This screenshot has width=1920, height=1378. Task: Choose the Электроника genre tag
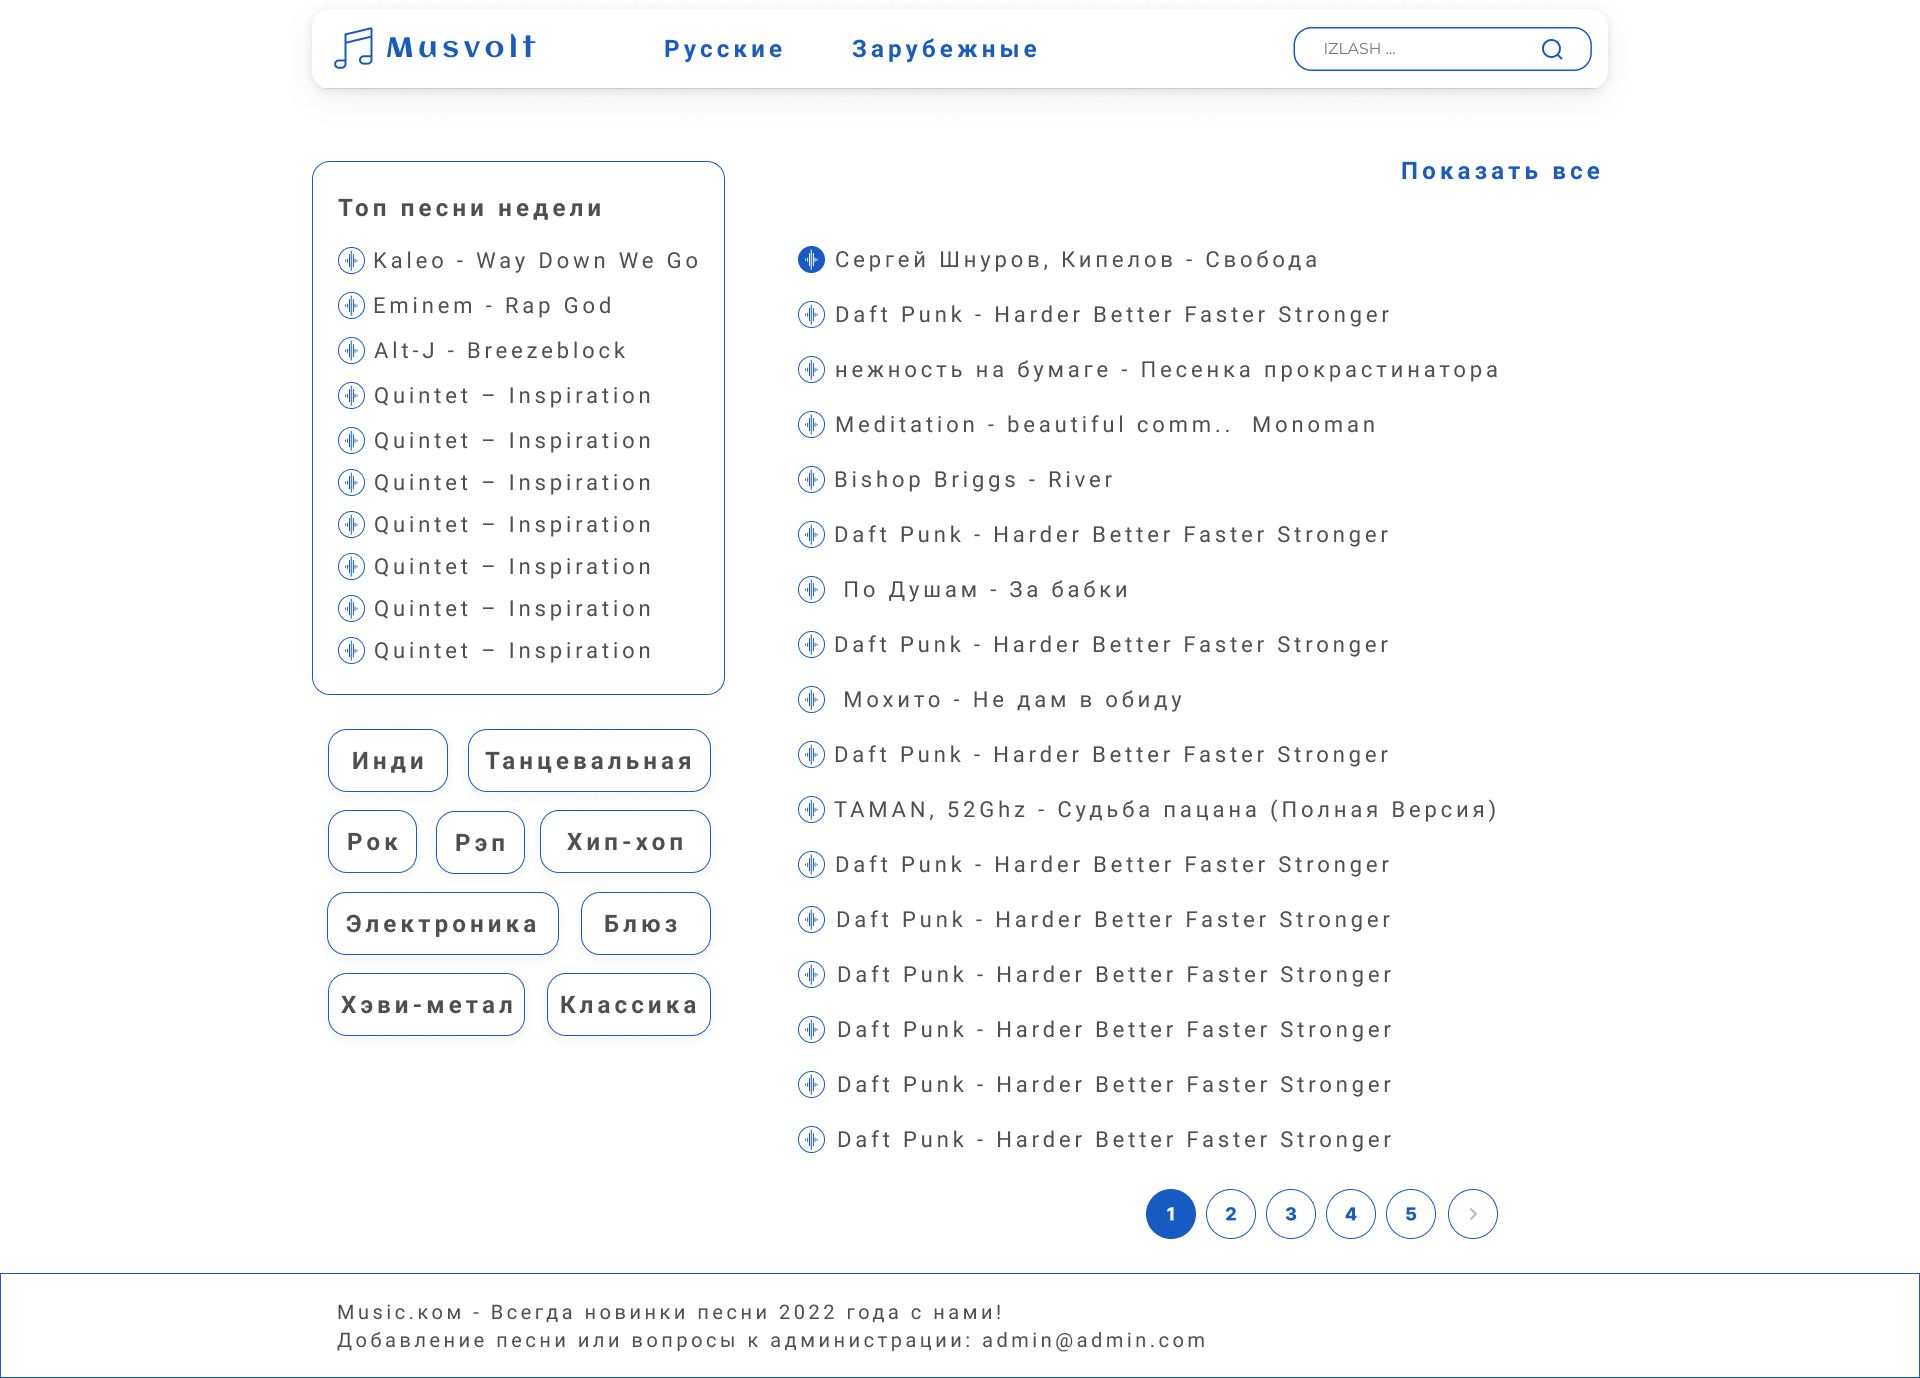(x=442, y=924)
